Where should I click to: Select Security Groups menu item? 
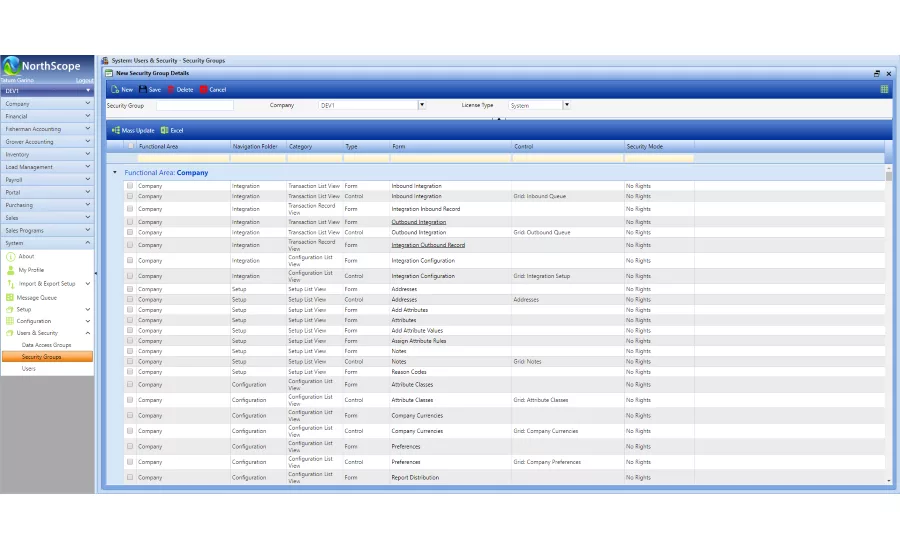coord(47,357)
